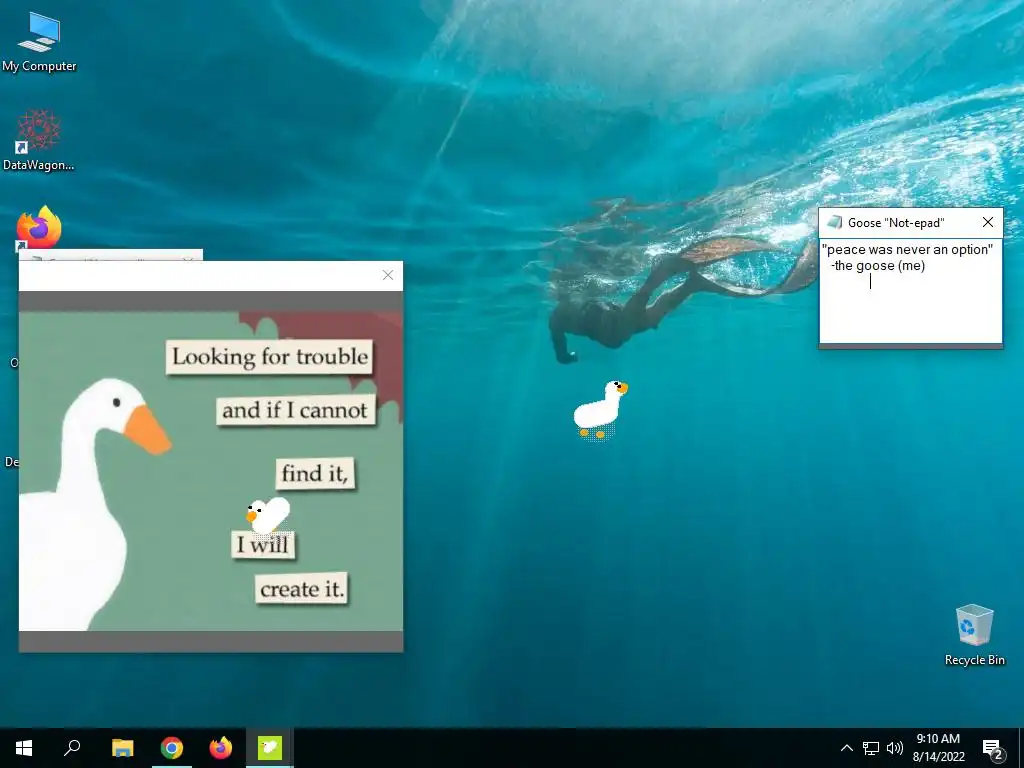The height and width of the screenshot is (768, 1024).
Task: Open File Explorer from the taskbar
Action: [122, 748]
